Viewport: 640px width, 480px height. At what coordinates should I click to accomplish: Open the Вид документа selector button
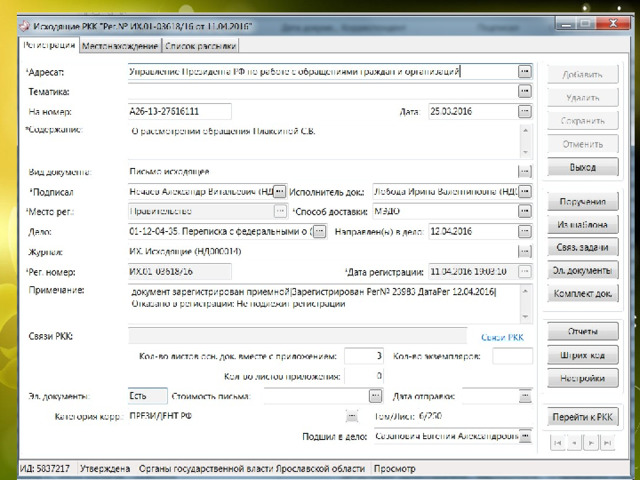(524, 171)
